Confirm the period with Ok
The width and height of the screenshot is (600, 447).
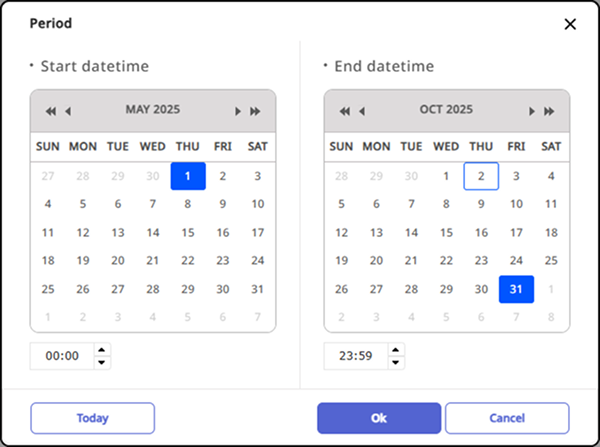(379, 418)
